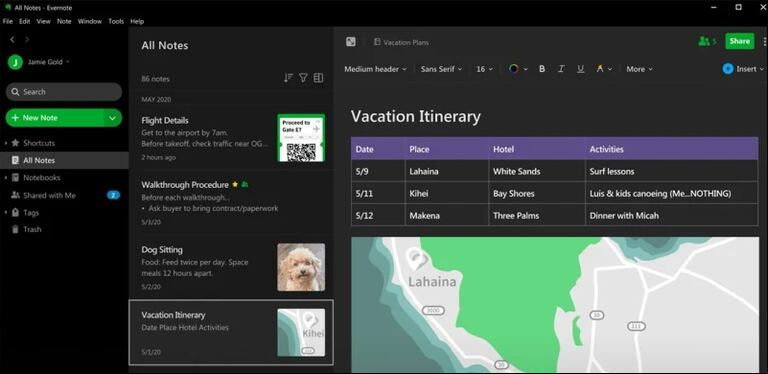Click the Shared with Me icon
This screenshot has height=374, width=768.
[15, 195]
